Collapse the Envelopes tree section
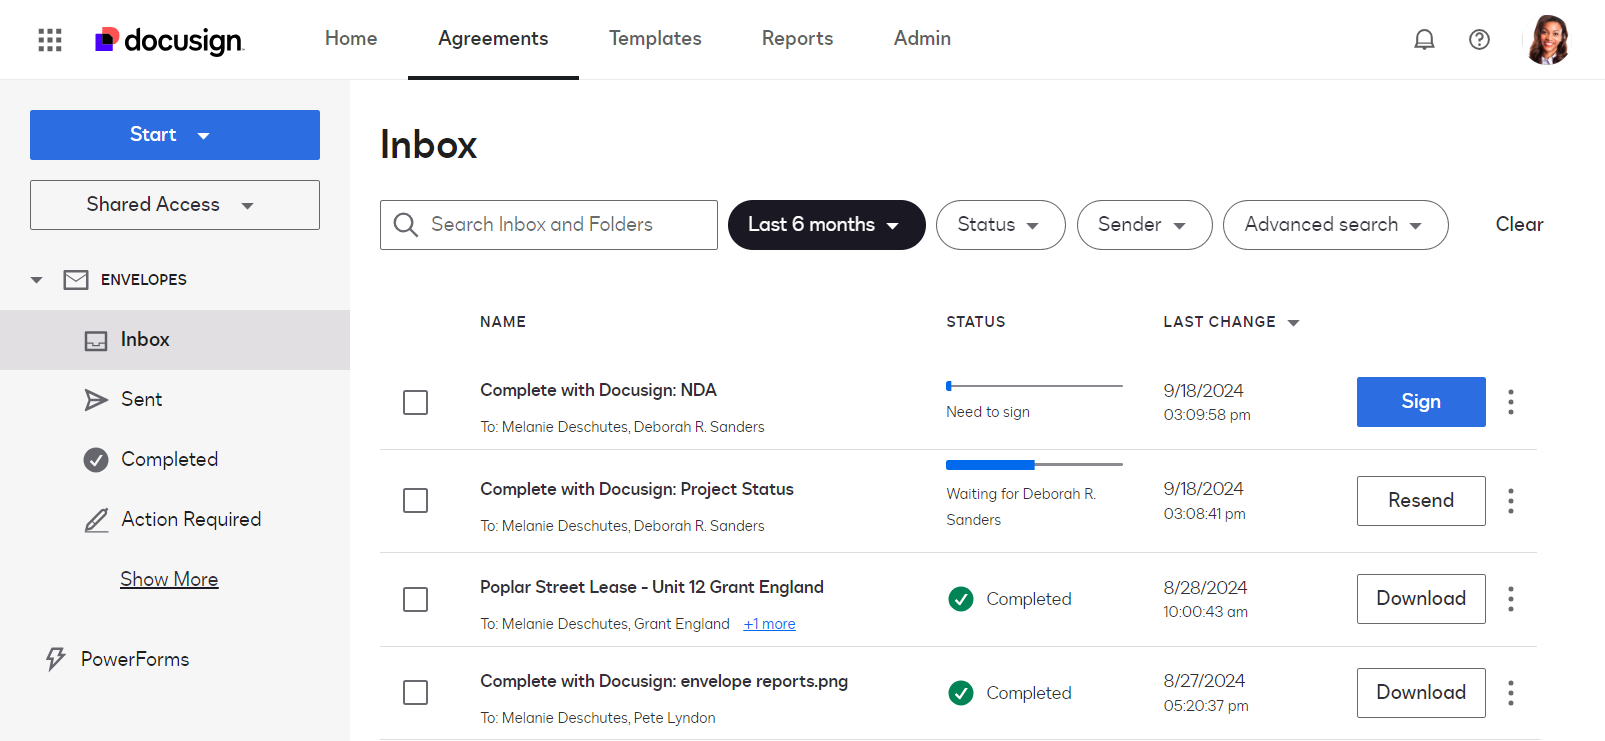The height and width of the screenshot is (741, 1605). coord(37,280)
